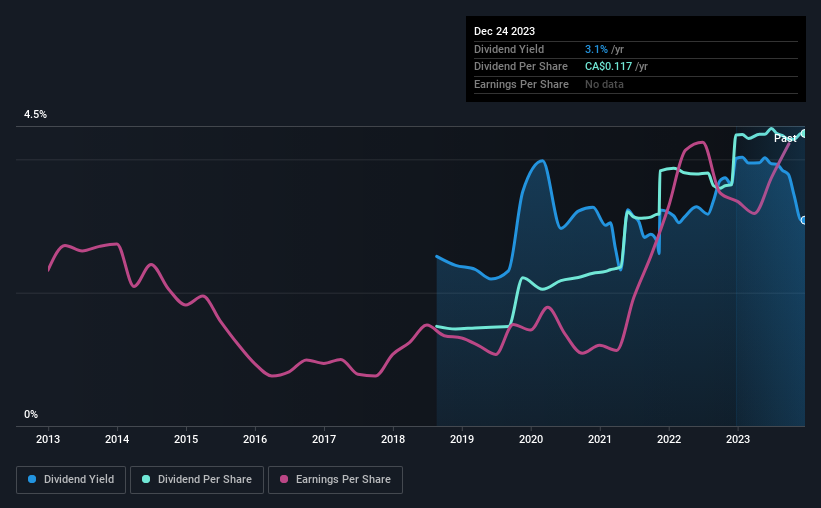Click the pink Earnings Per Share legend dot

pos(284,479)
